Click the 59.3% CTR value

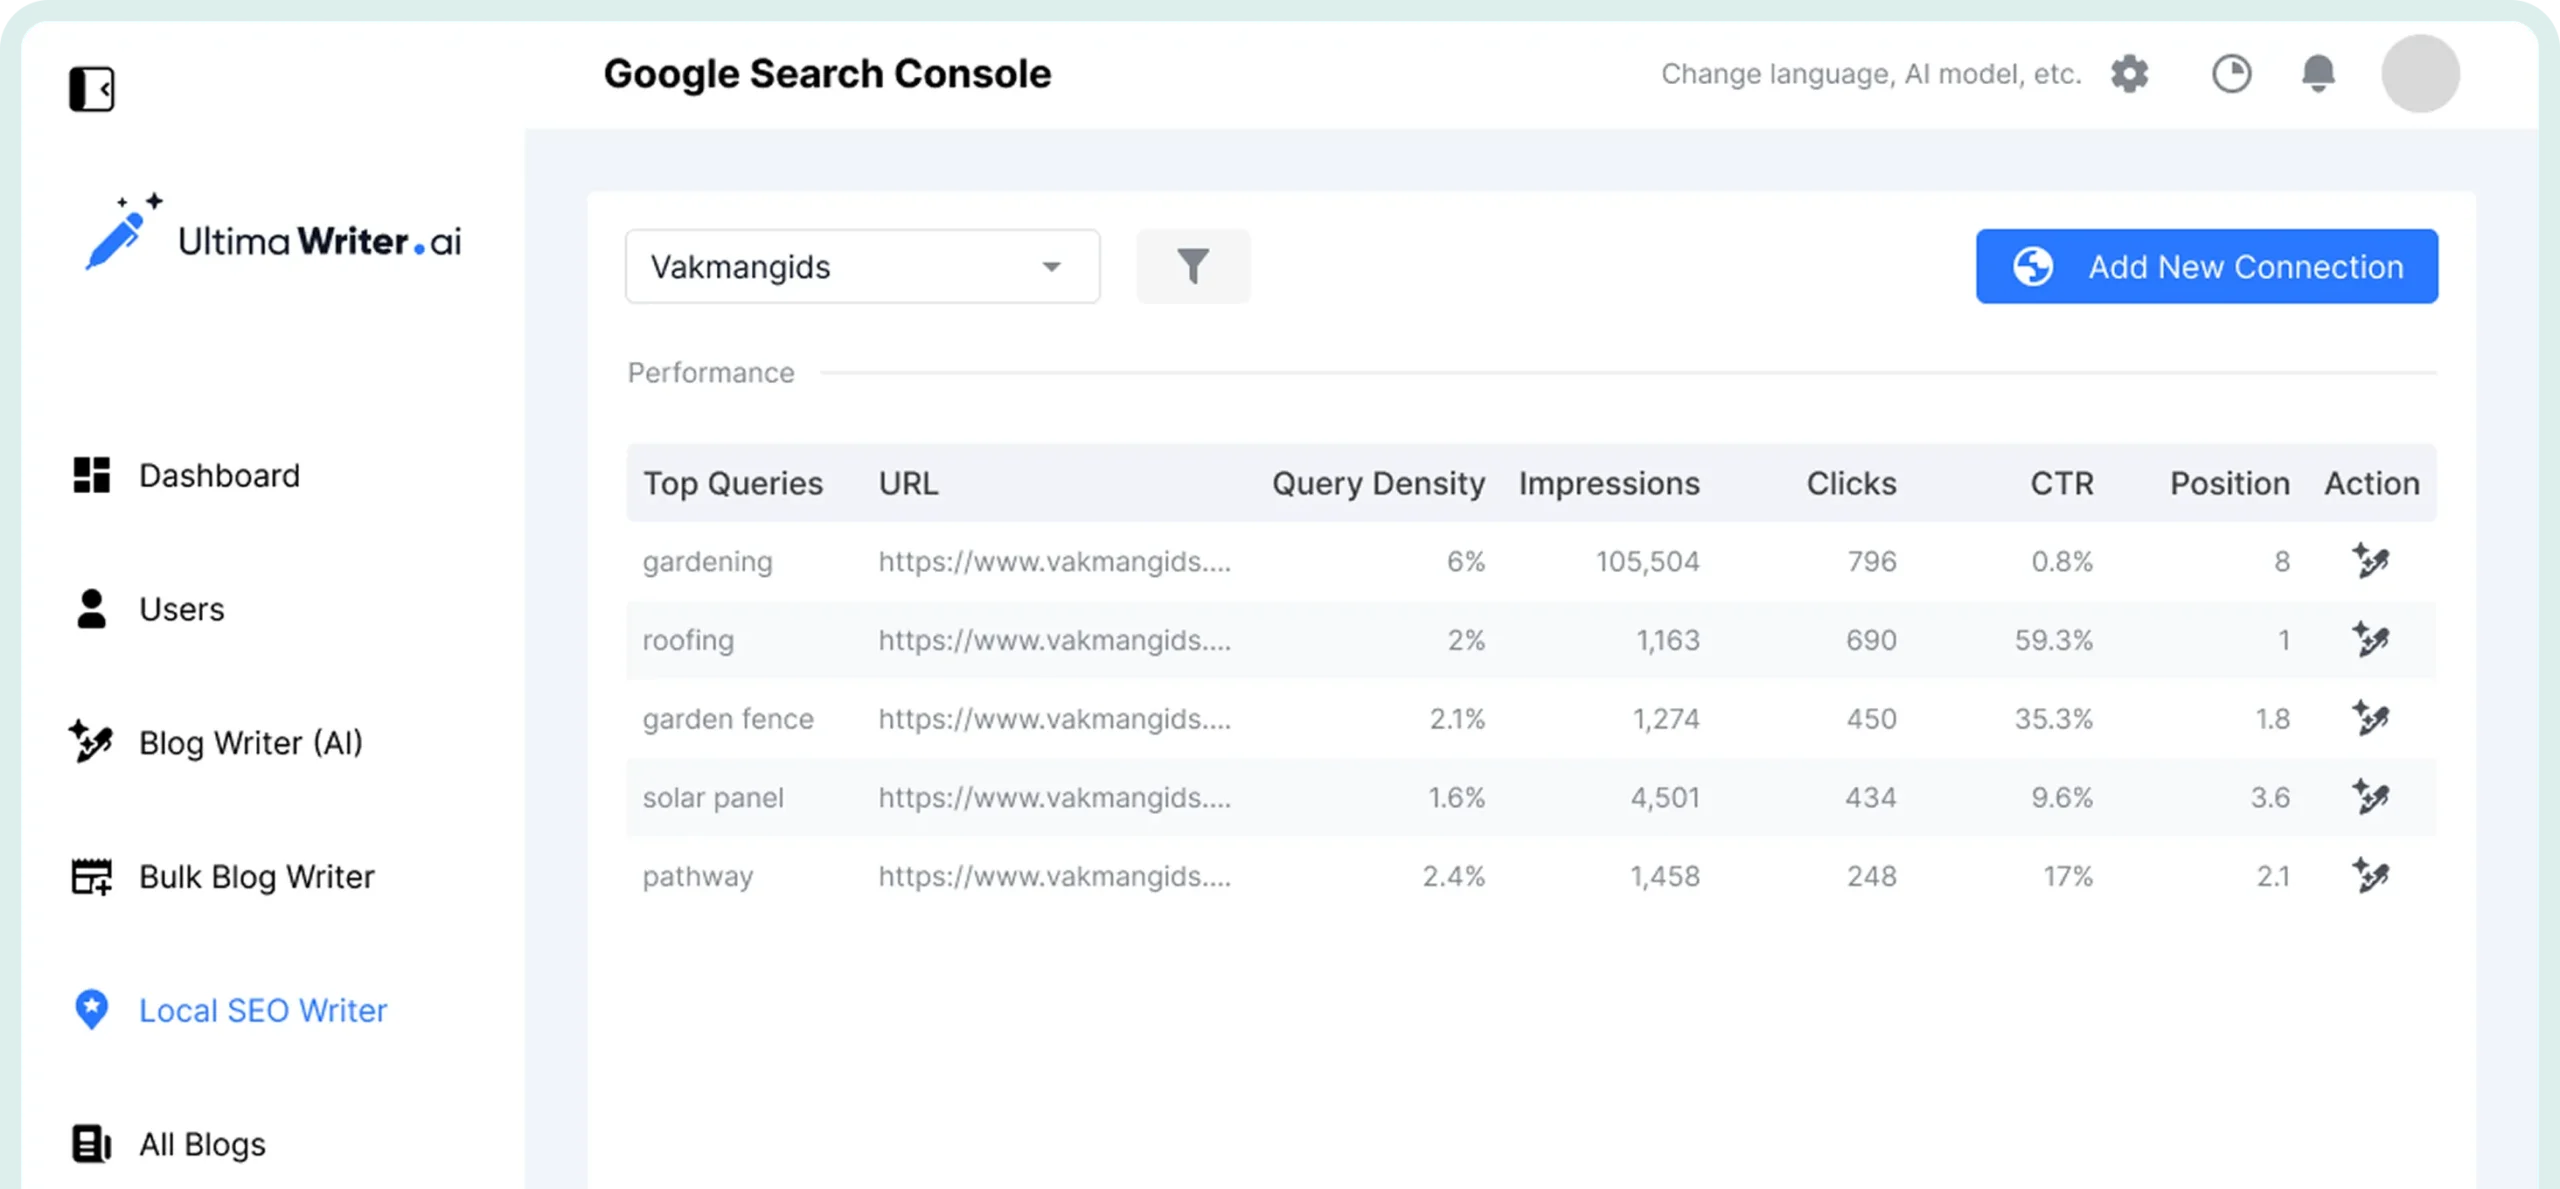[2053, 639]
